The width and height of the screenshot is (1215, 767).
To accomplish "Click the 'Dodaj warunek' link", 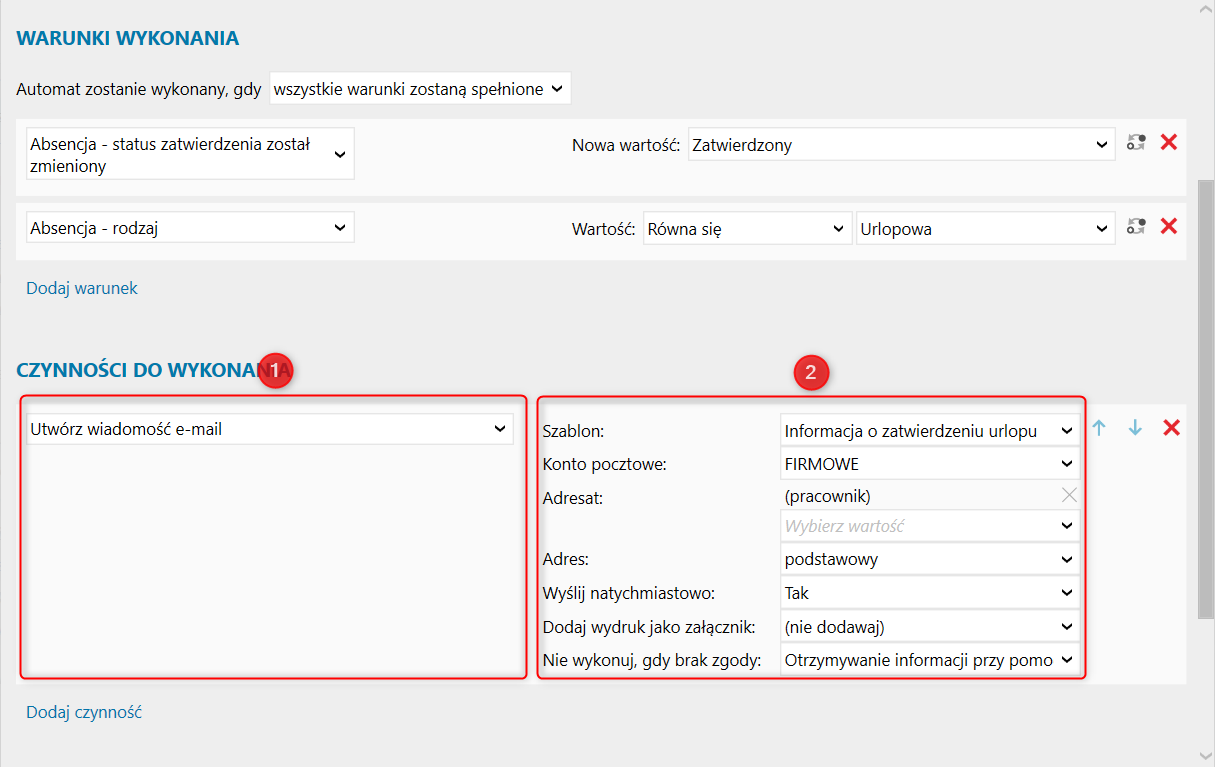I will point(82,288).
